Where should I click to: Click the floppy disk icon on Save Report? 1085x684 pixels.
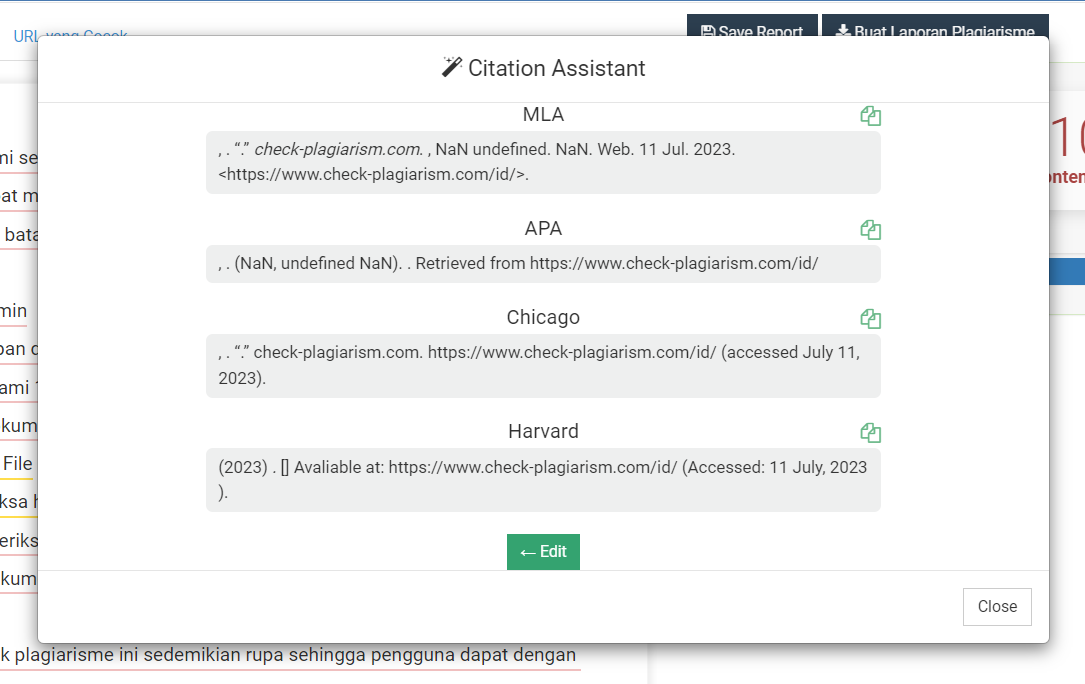(708, 32)
